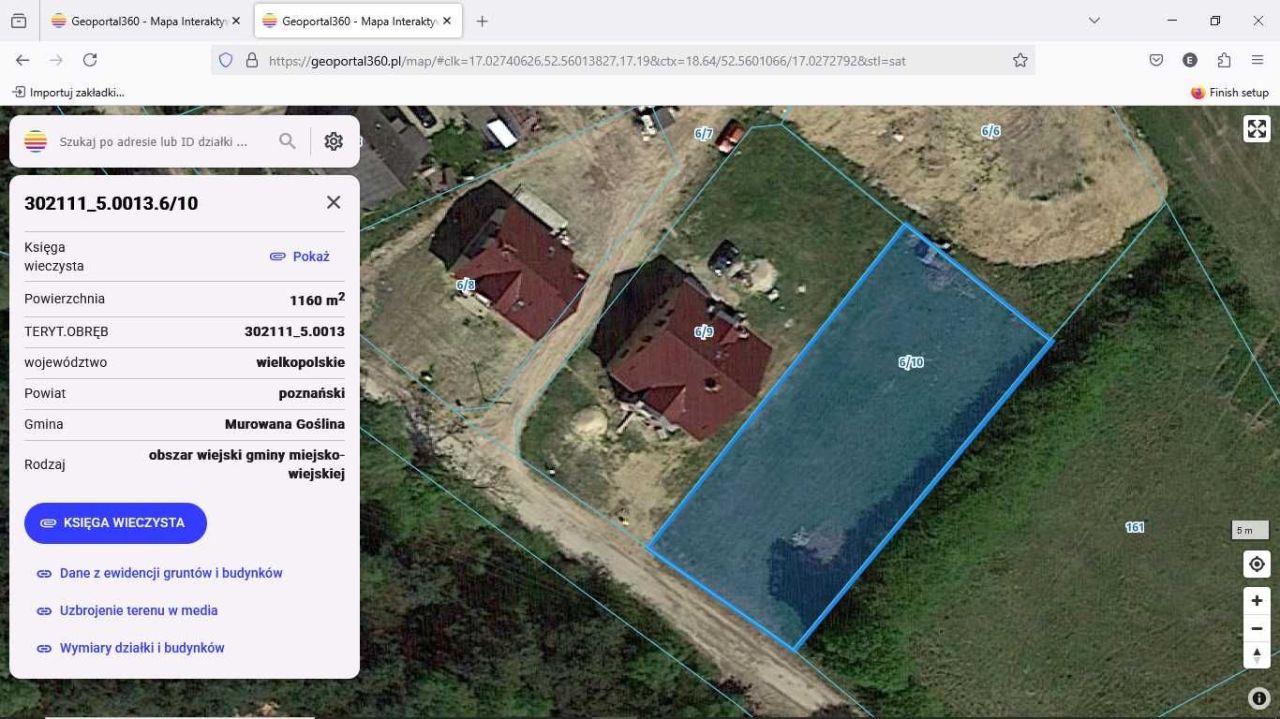
Task: Bookmark this page with star icon
Action: tap(1020, 60)
